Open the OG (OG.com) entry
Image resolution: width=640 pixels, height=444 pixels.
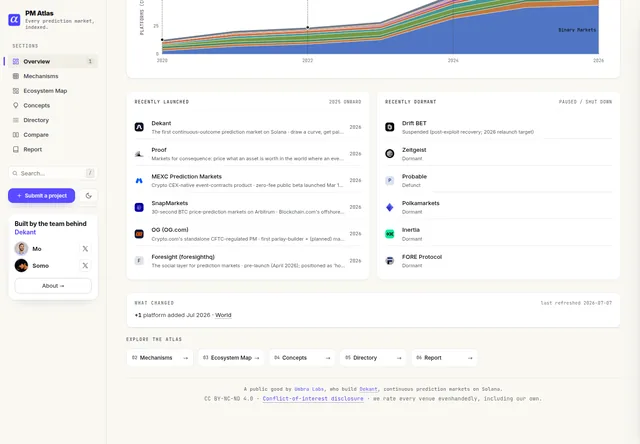[x=248, y=234]
